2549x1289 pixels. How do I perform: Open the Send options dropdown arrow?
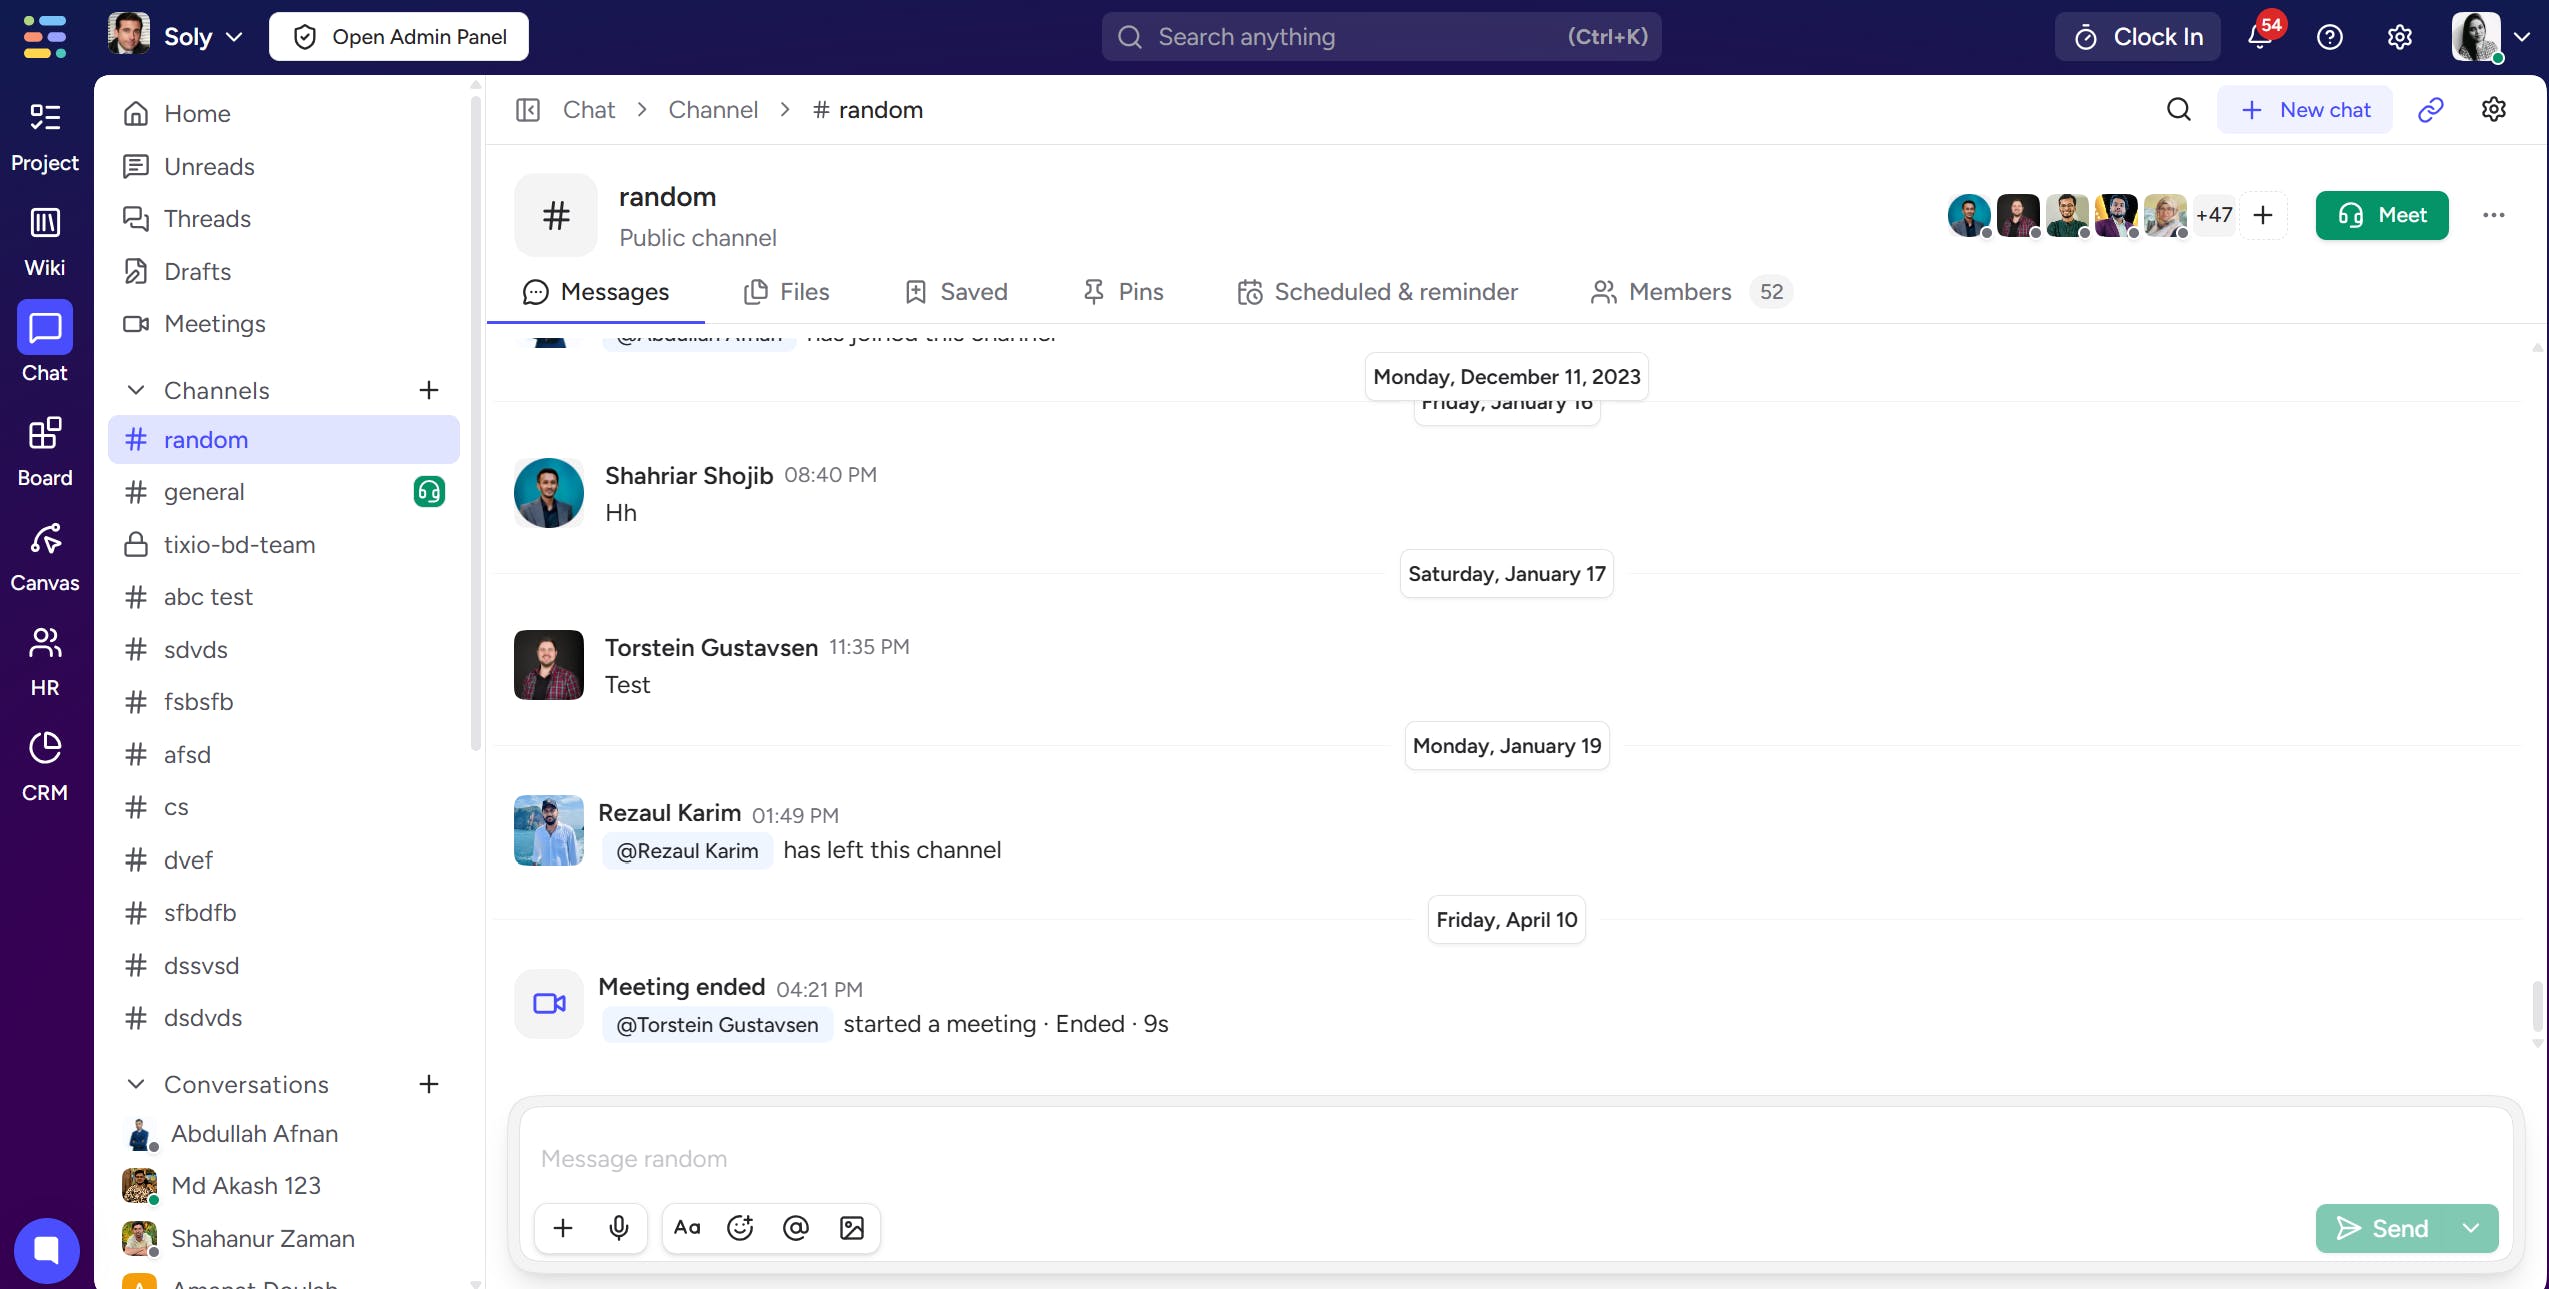pos(2471,1228)
